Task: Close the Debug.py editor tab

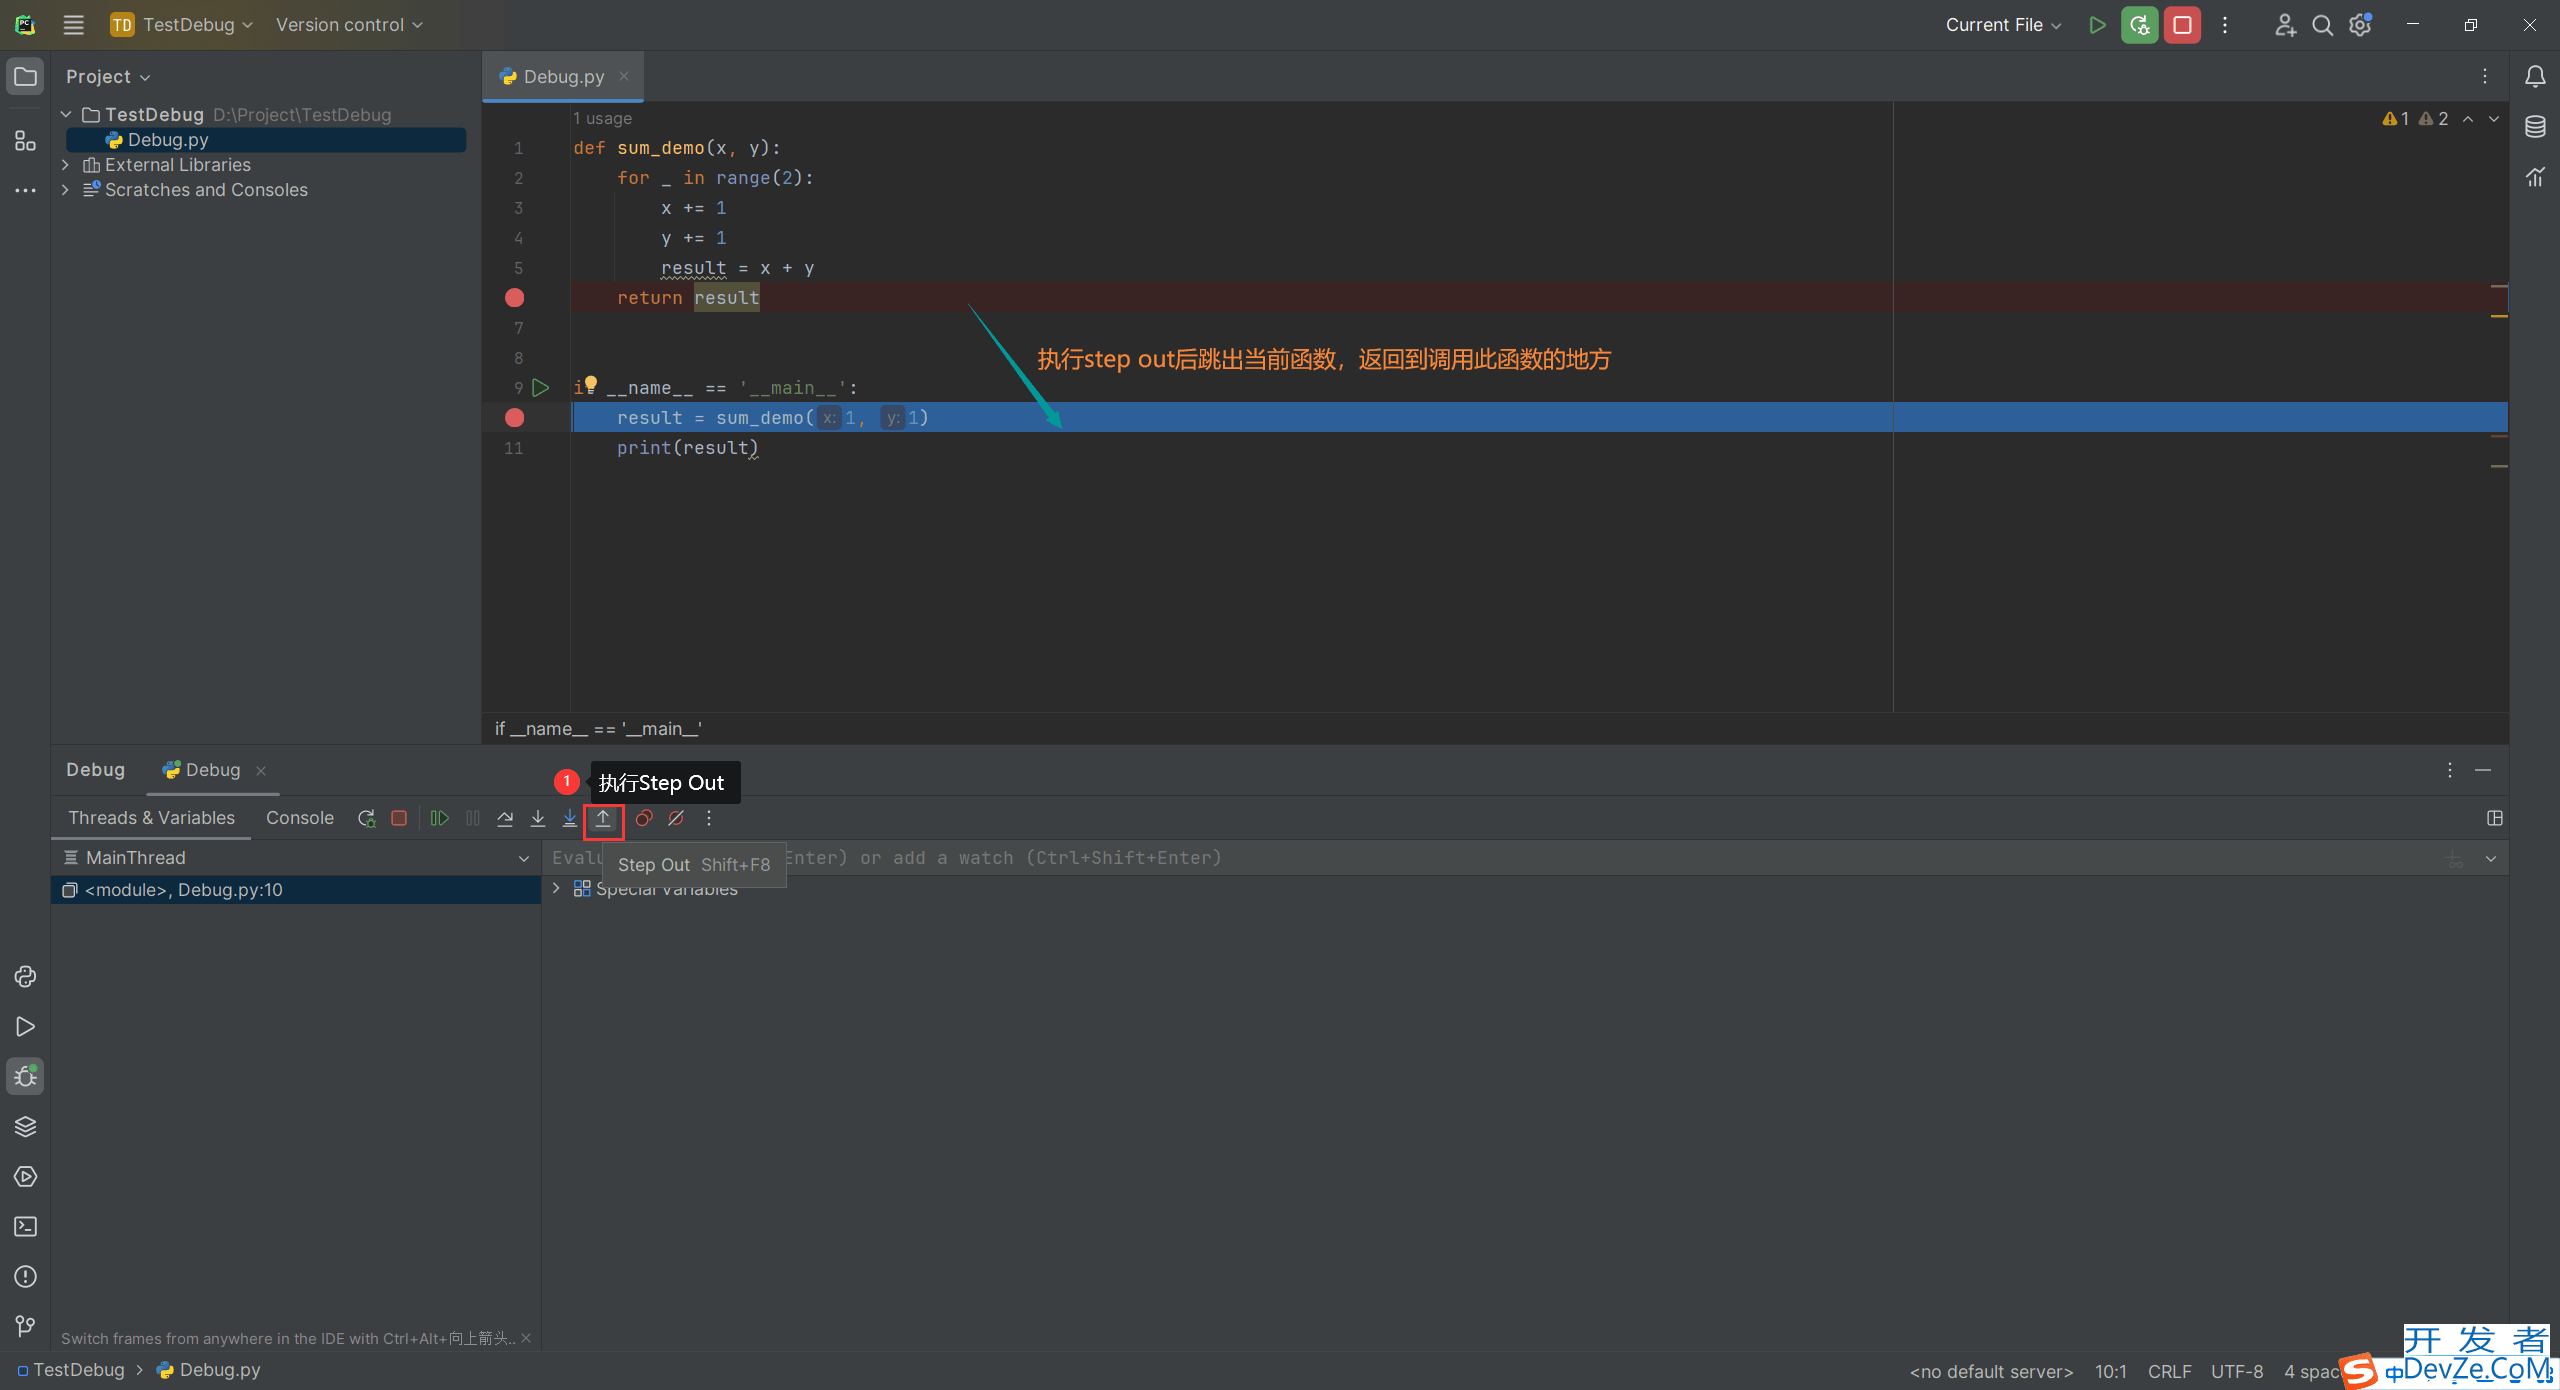Action: coord(624,76)
